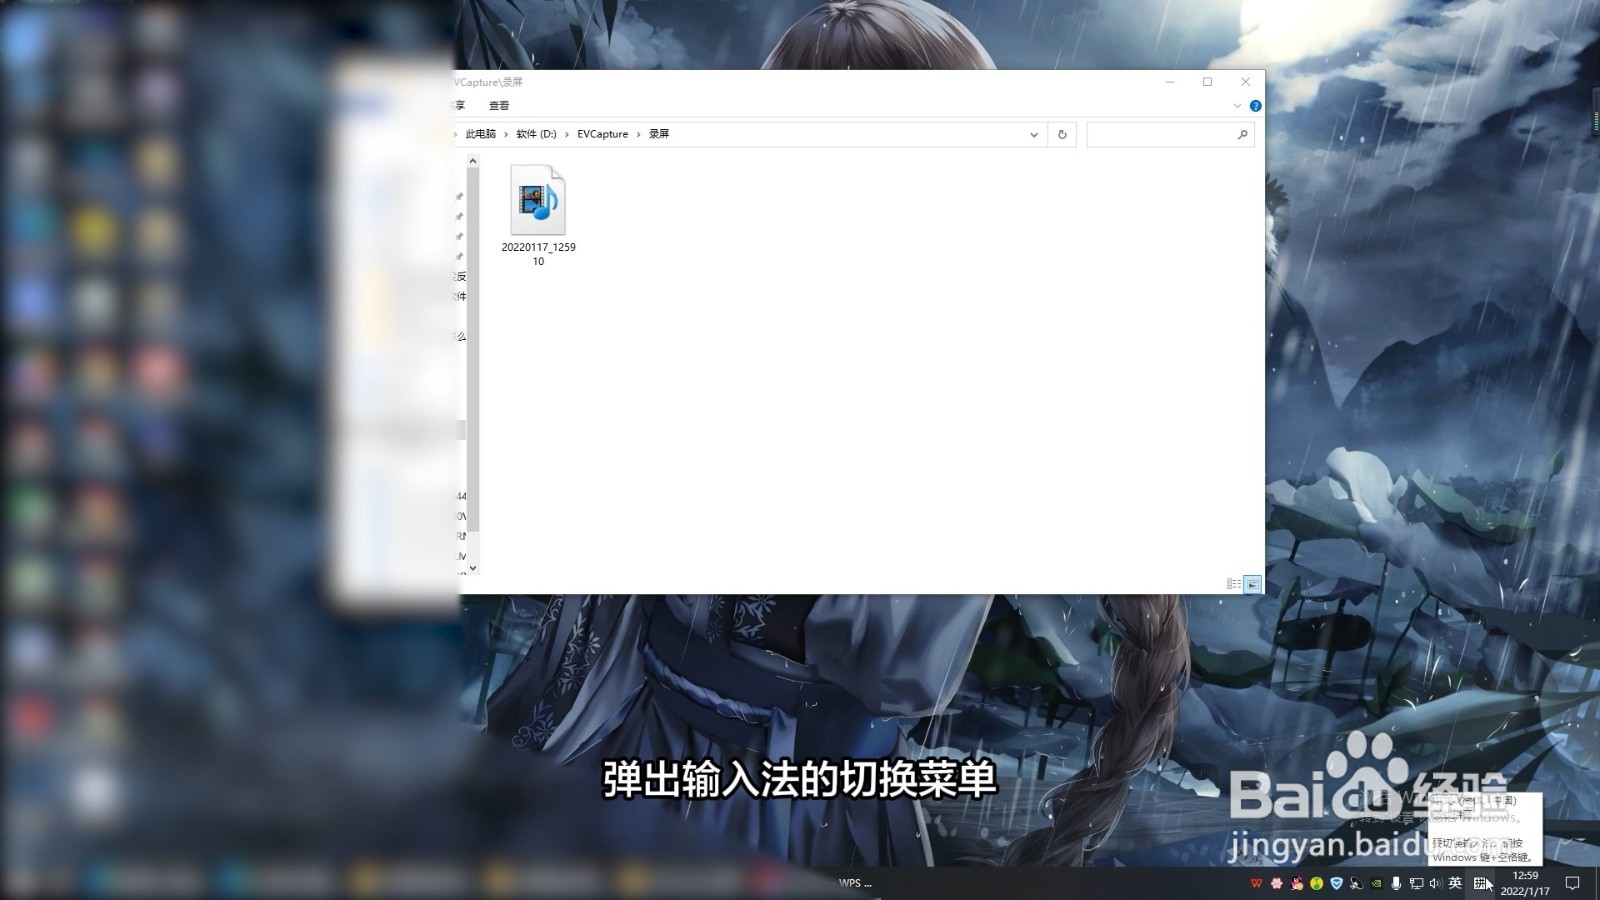Open WPS tray icon

tap(1256, 883)
